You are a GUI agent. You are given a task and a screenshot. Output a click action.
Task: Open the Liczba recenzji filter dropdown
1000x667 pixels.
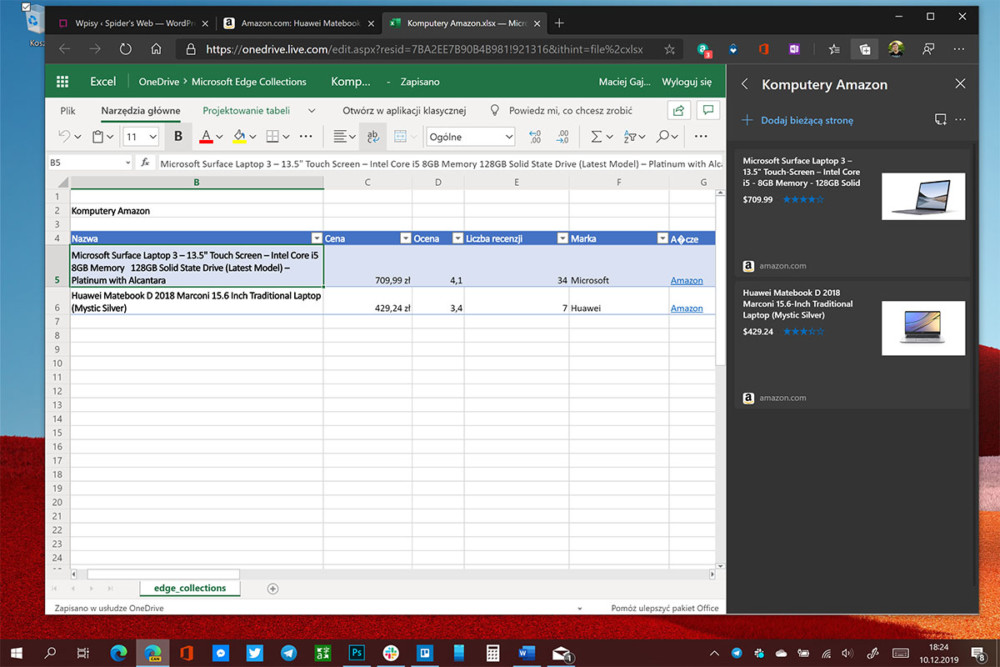pyautogui.click(x=562, y=238)
